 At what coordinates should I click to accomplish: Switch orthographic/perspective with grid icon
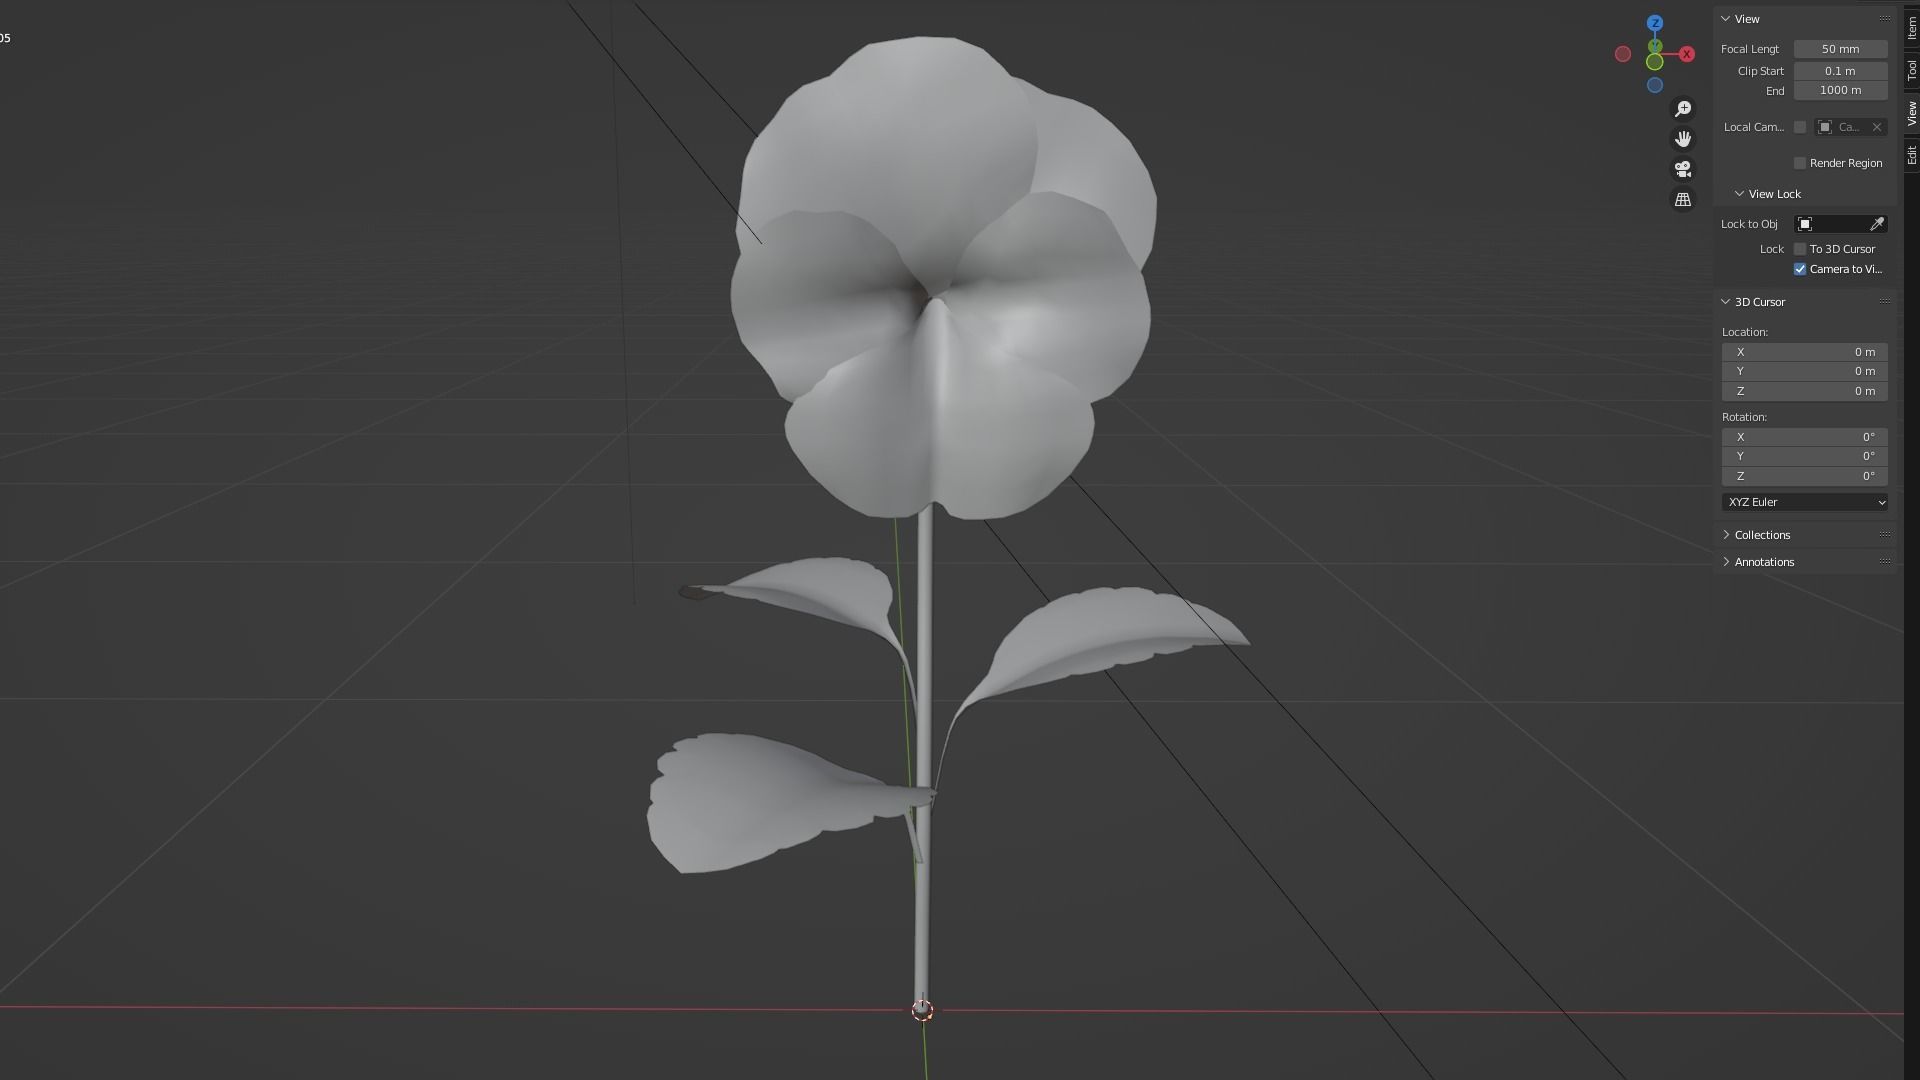[1683, 200]
